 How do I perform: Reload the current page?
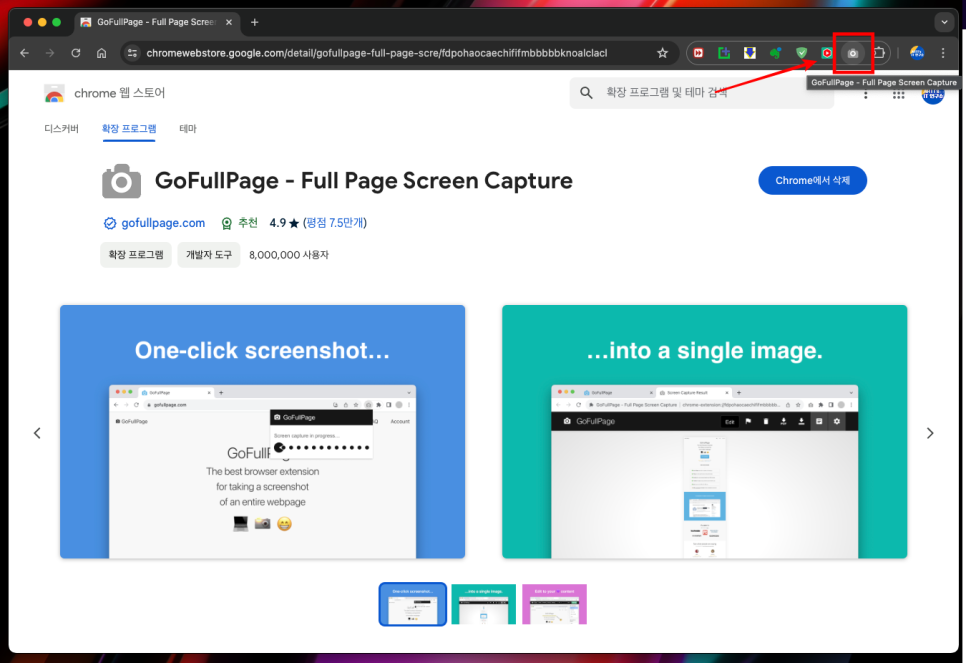click(76, 53)
